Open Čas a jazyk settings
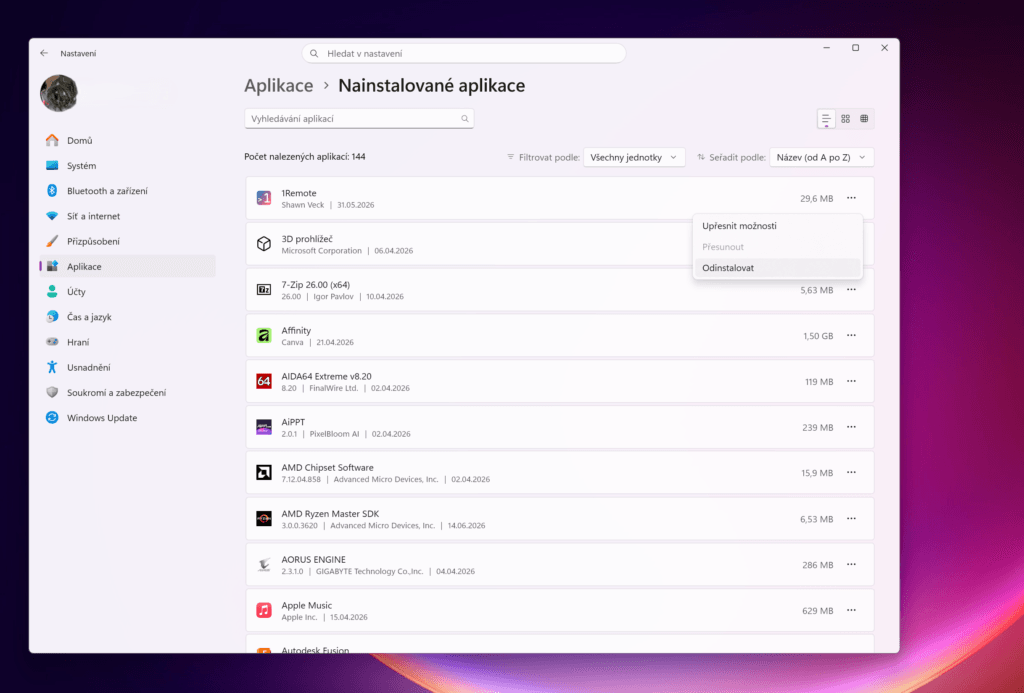The width and height of the screenshot is (1024, 693). coord(127,317)
